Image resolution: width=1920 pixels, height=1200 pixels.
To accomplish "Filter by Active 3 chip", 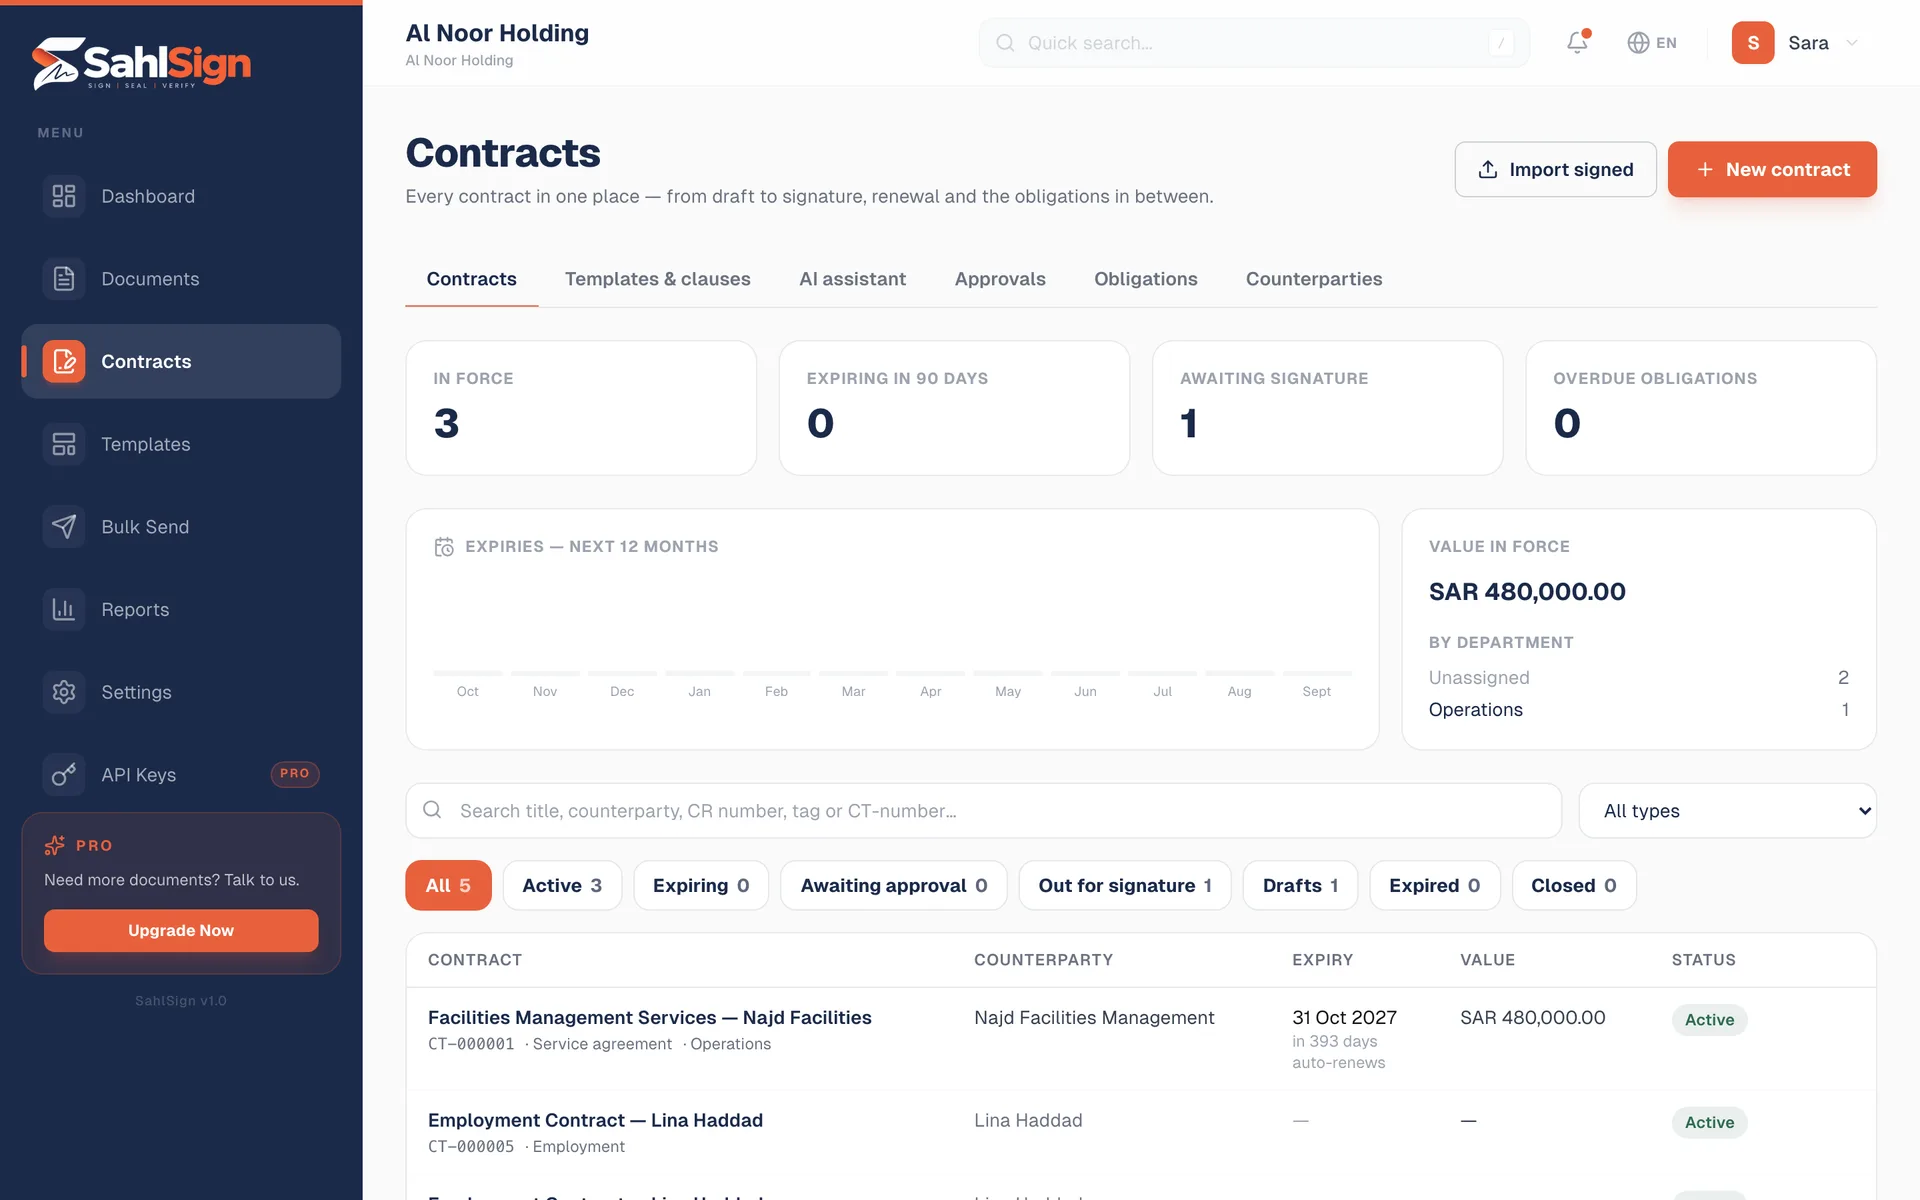I will click(562, 885).
